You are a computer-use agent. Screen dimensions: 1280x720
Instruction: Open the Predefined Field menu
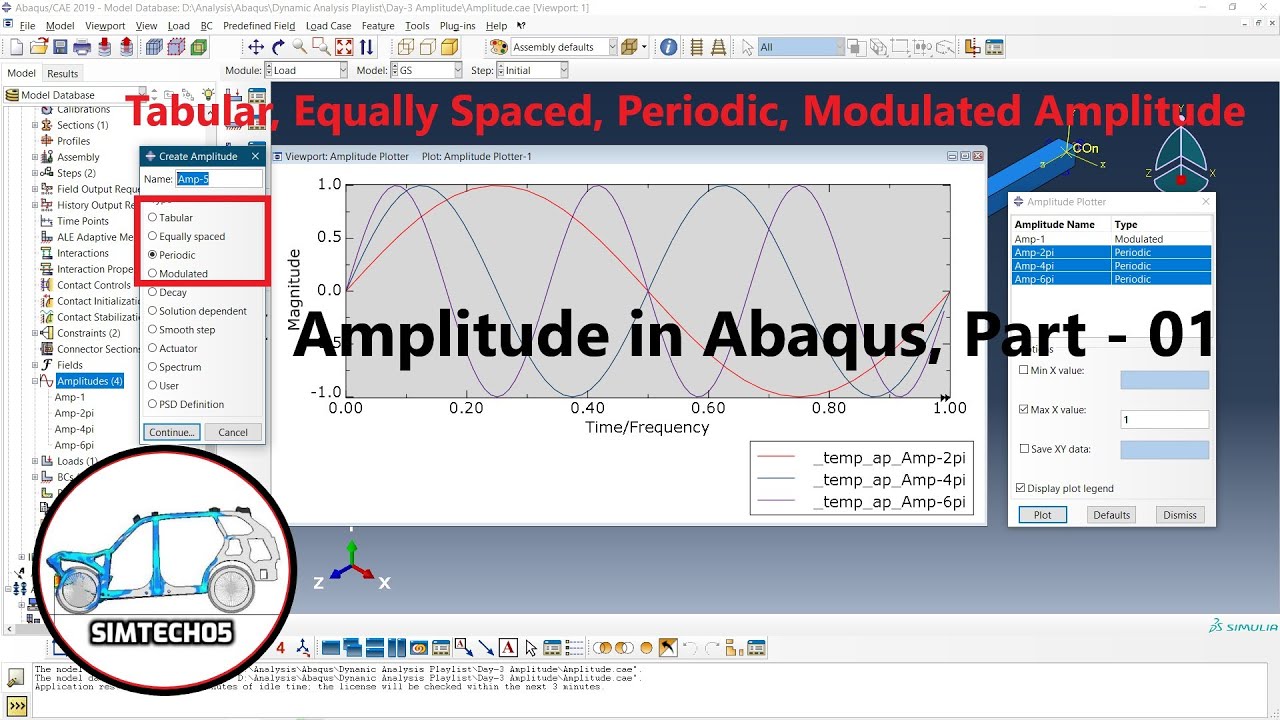point(259,25)
